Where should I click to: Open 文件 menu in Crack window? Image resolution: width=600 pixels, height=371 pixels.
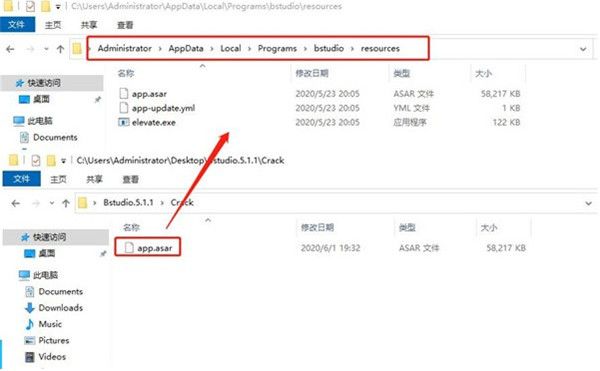[21, 179]
